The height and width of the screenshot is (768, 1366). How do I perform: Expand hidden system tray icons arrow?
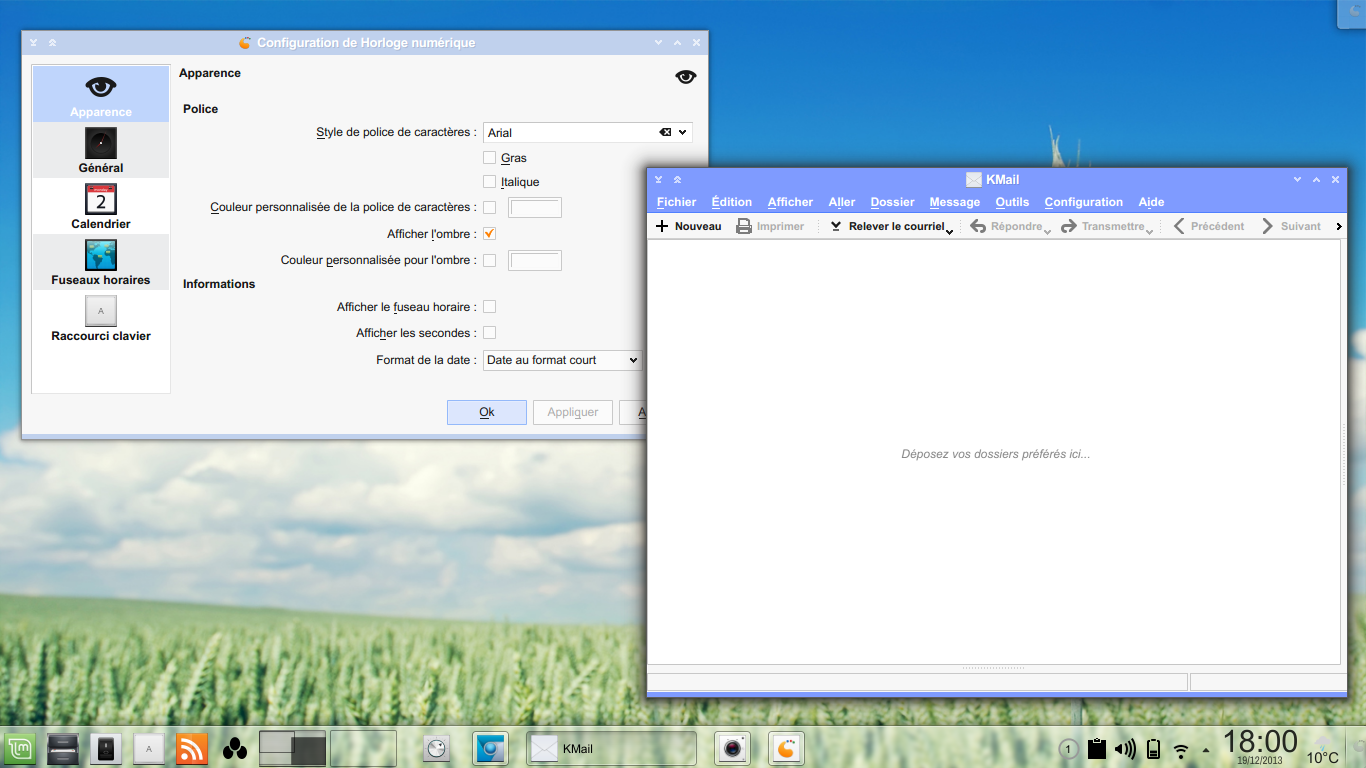(x=1206, y=750)
